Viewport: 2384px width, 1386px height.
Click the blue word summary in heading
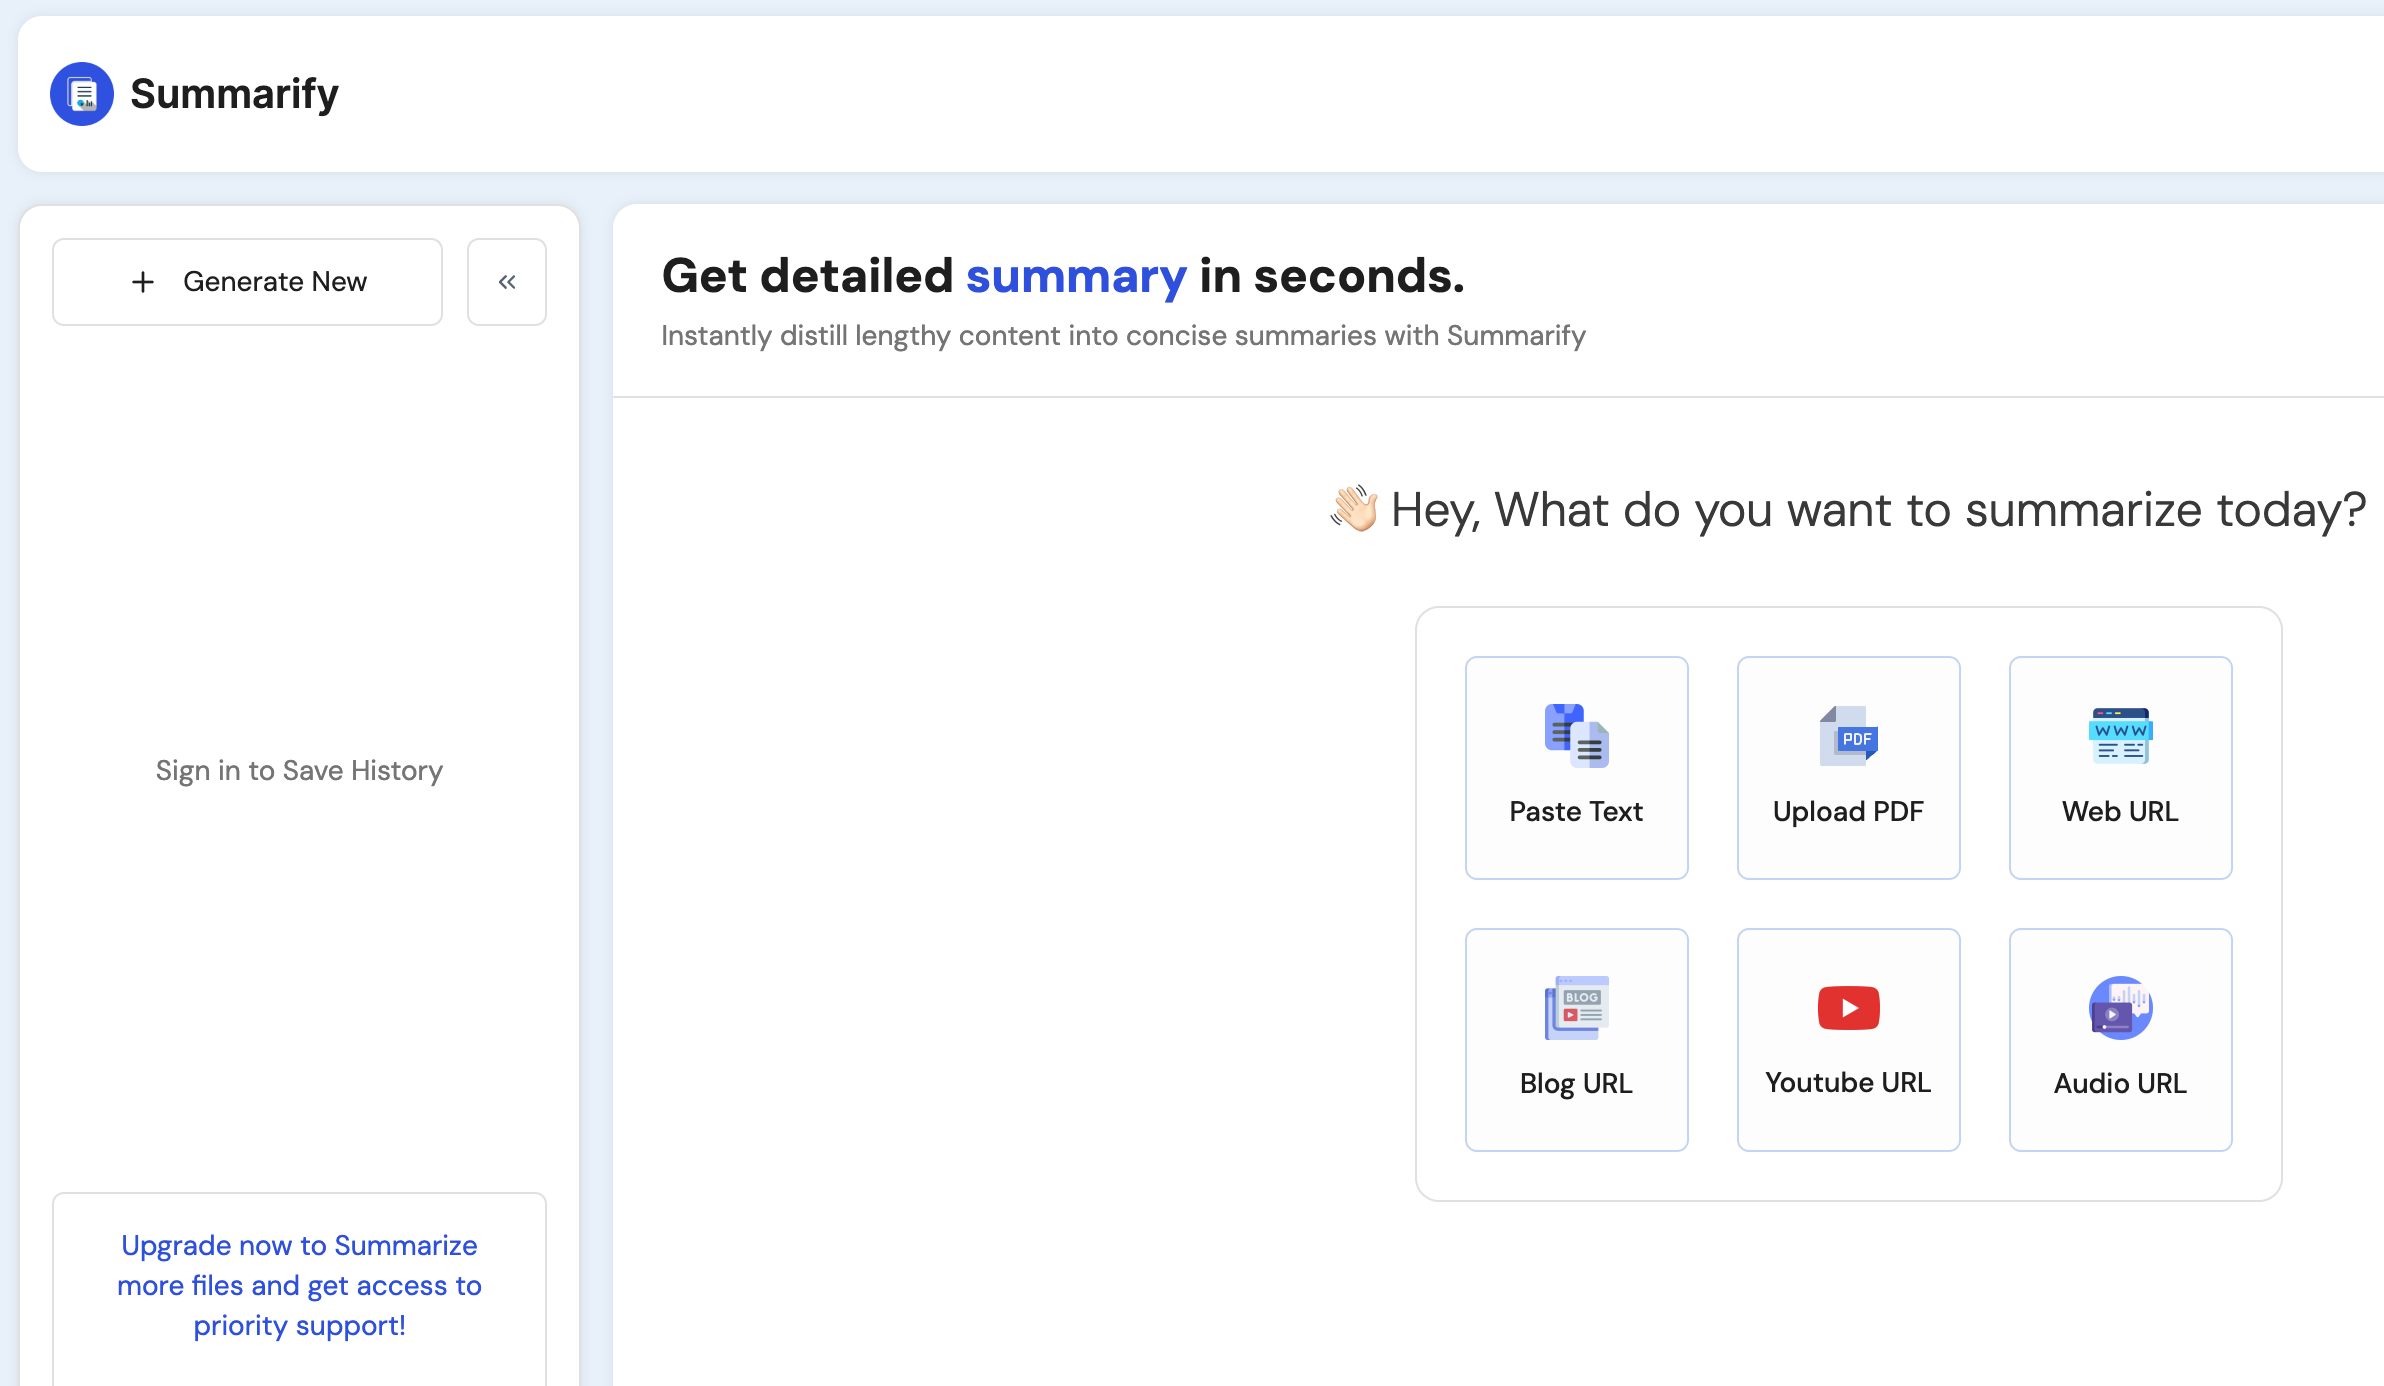[1076, 276]
